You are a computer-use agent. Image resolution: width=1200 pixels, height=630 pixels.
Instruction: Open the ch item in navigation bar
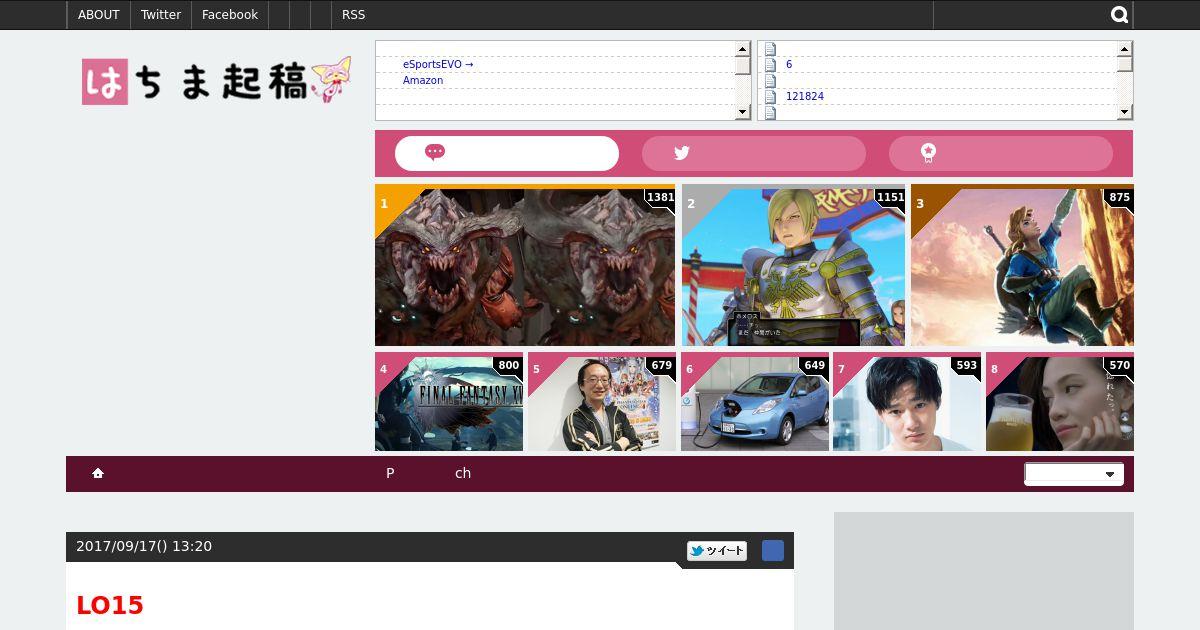463,473
